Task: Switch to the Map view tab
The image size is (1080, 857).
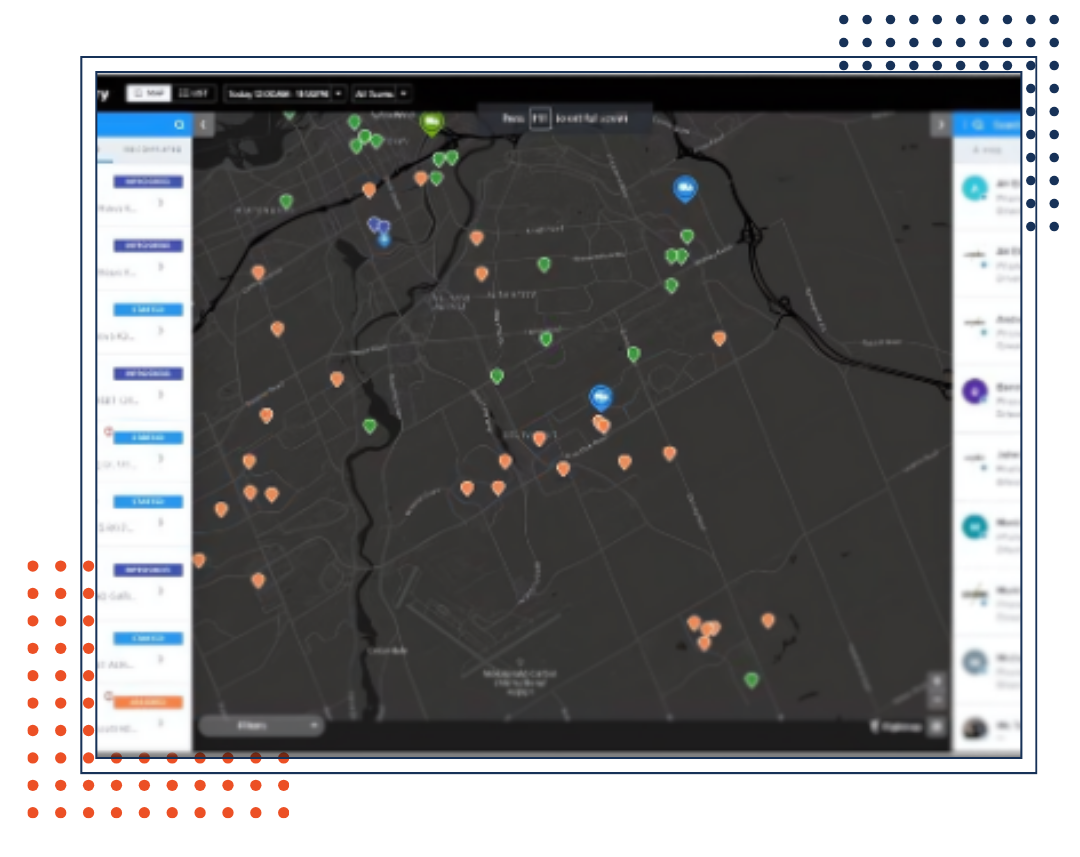Action: point(148,93)
